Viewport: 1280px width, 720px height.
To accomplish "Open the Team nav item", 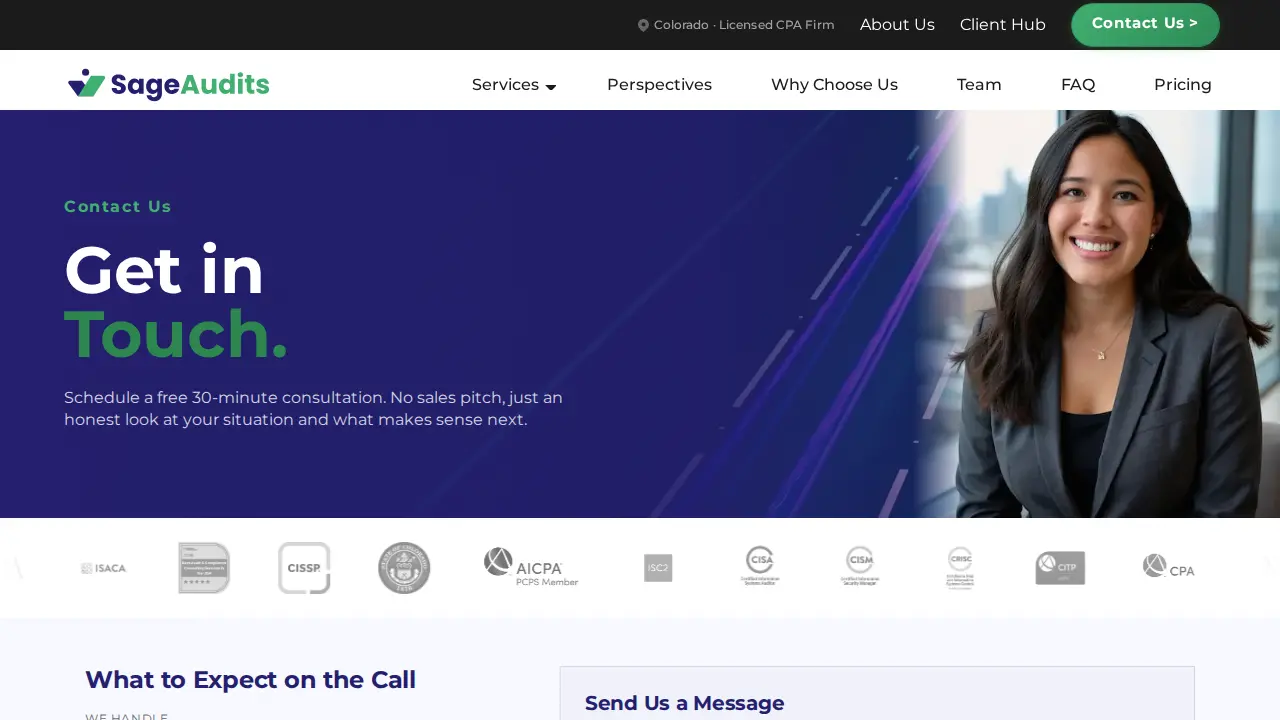I will (979, 85).
